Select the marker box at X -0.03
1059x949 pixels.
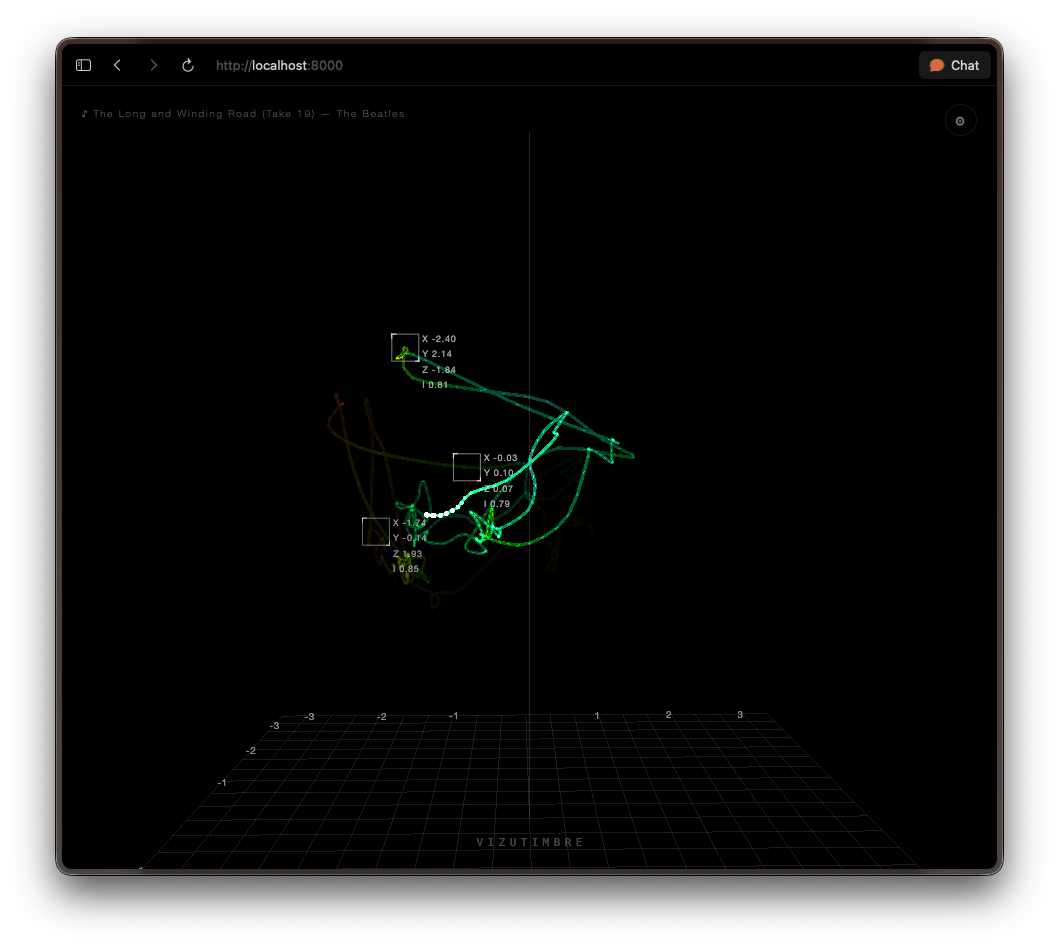pyautogui.click(x=467, y=467)
